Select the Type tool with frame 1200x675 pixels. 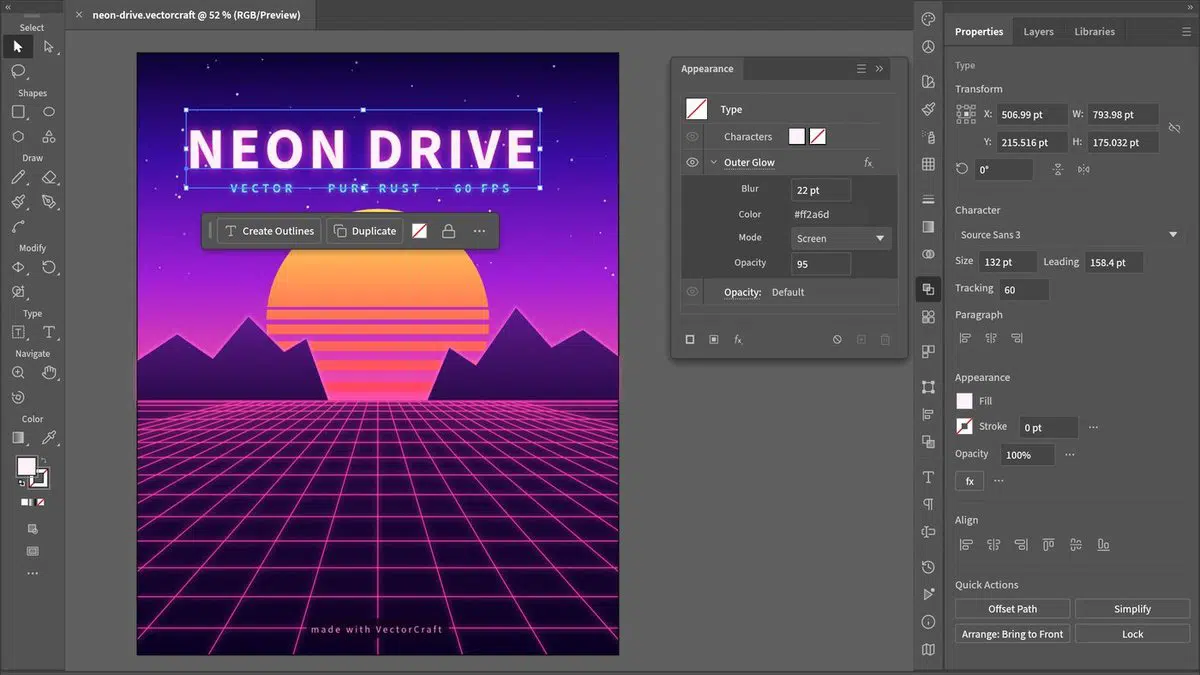[18, 332]
